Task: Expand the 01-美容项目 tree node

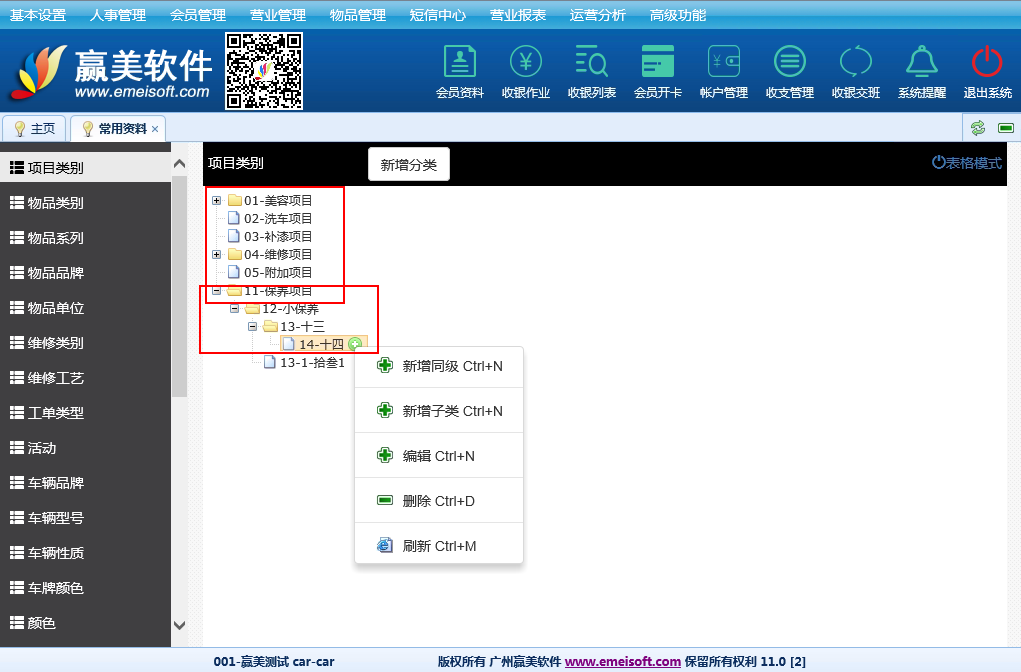Action: point(216,200)
